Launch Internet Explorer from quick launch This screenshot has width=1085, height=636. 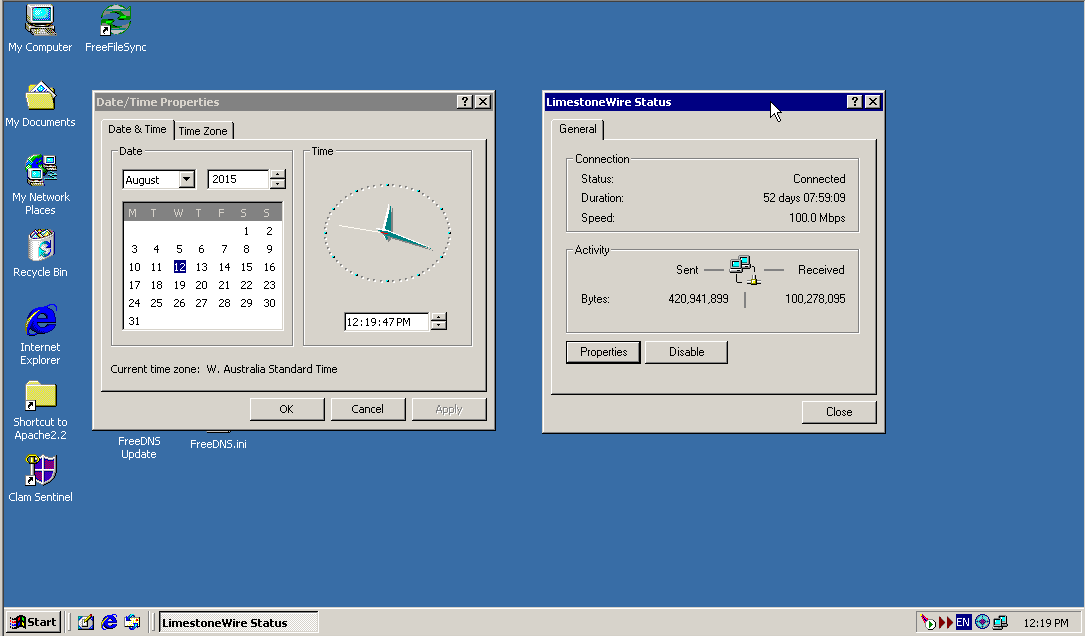coord(109,622)
